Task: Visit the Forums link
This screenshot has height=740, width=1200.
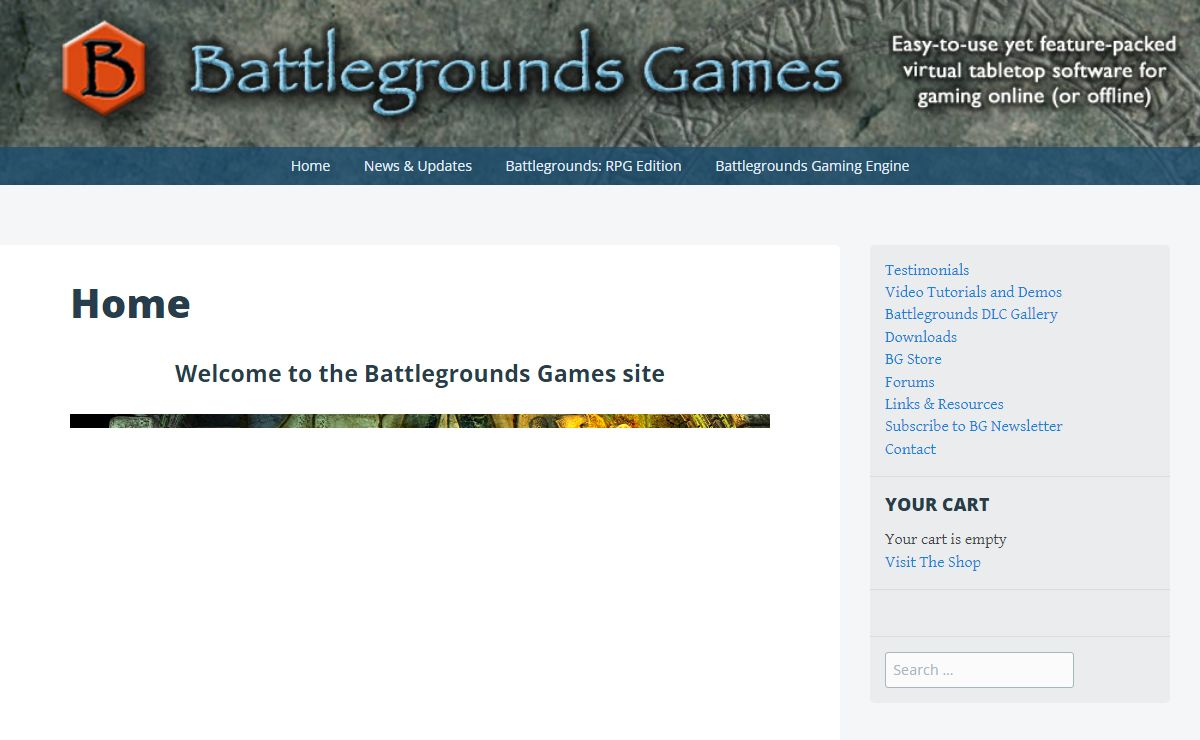Action: [x=909, y=382]
